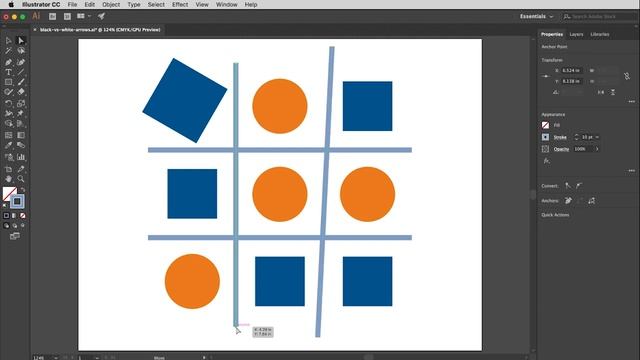Select the Perspective Grid tool
This screenshot has height=360, width=640.
21,124
